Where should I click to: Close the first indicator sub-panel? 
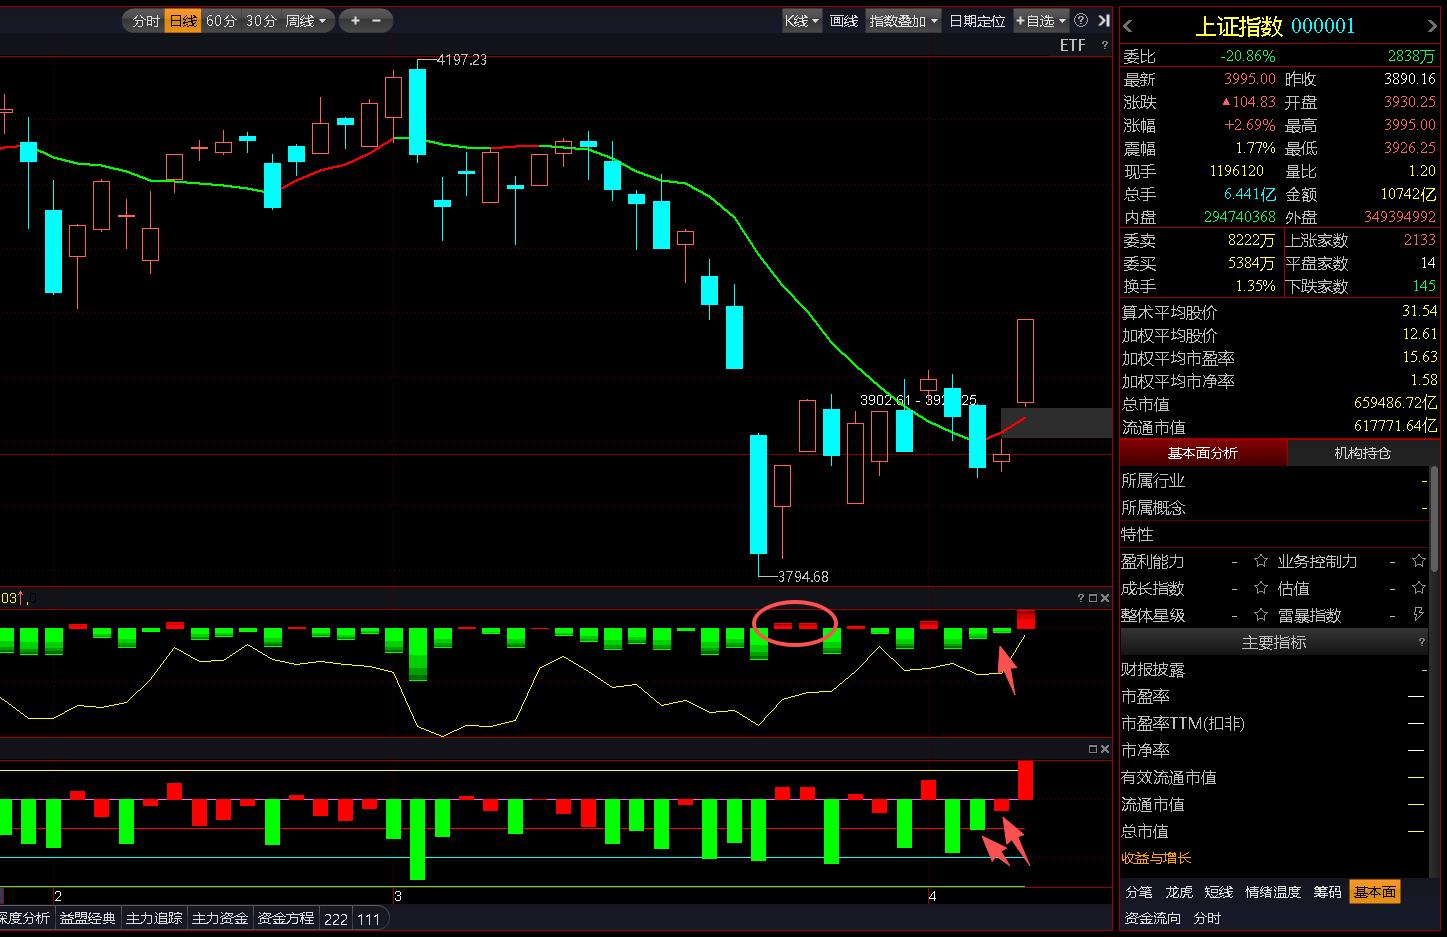point(1105,598)
